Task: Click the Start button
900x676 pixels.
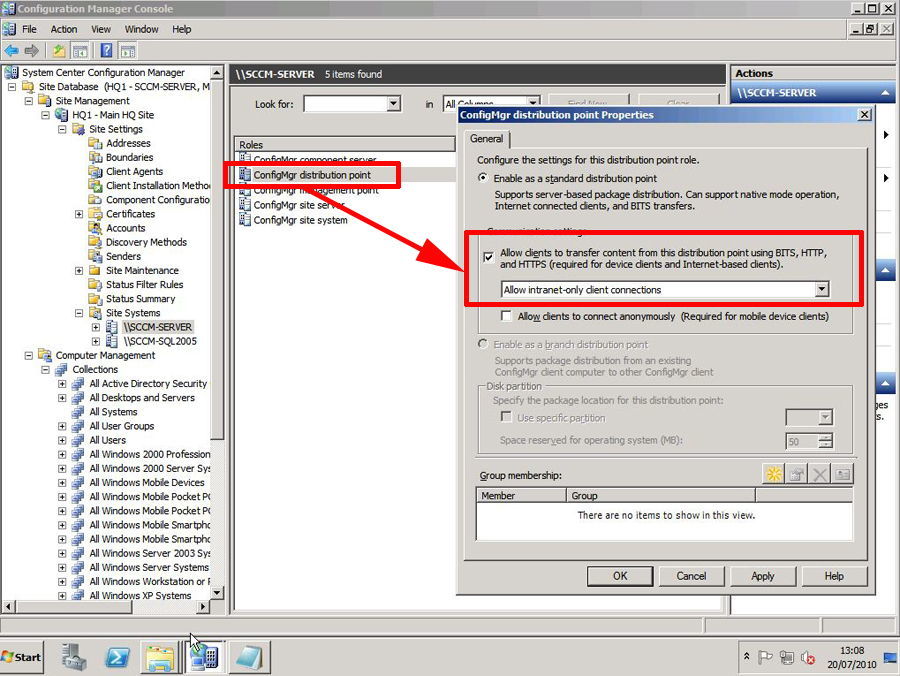Action: [22, 657]
